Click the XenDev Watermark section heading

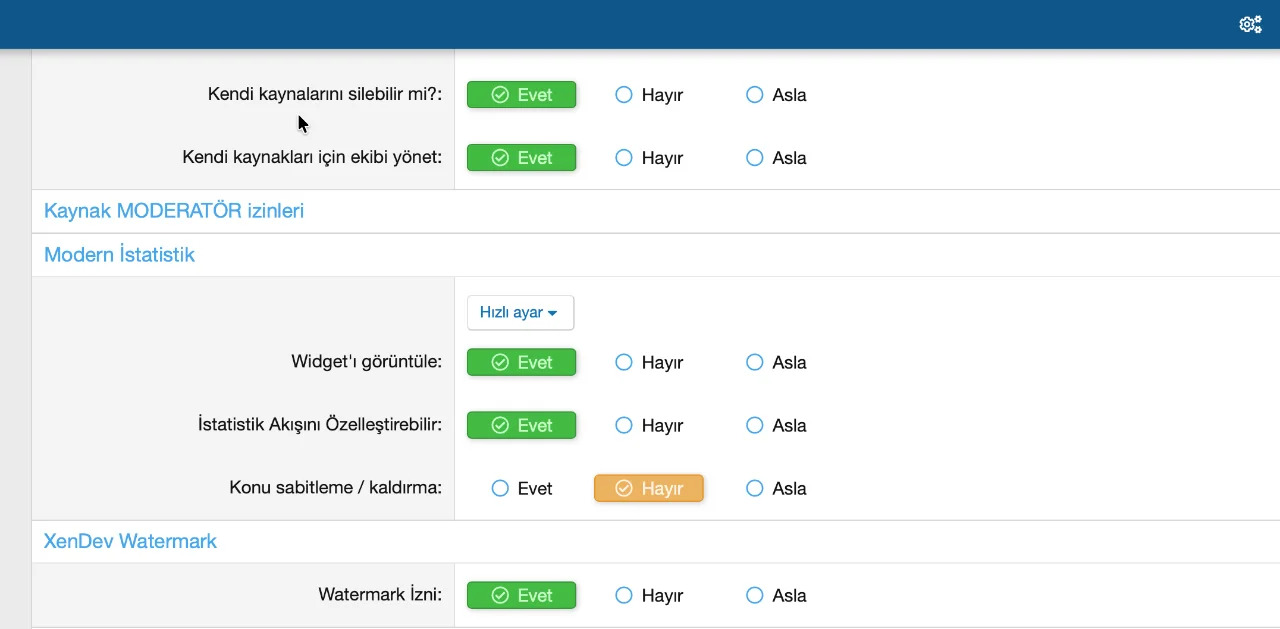pyautogui.click(x=130, y=541)
